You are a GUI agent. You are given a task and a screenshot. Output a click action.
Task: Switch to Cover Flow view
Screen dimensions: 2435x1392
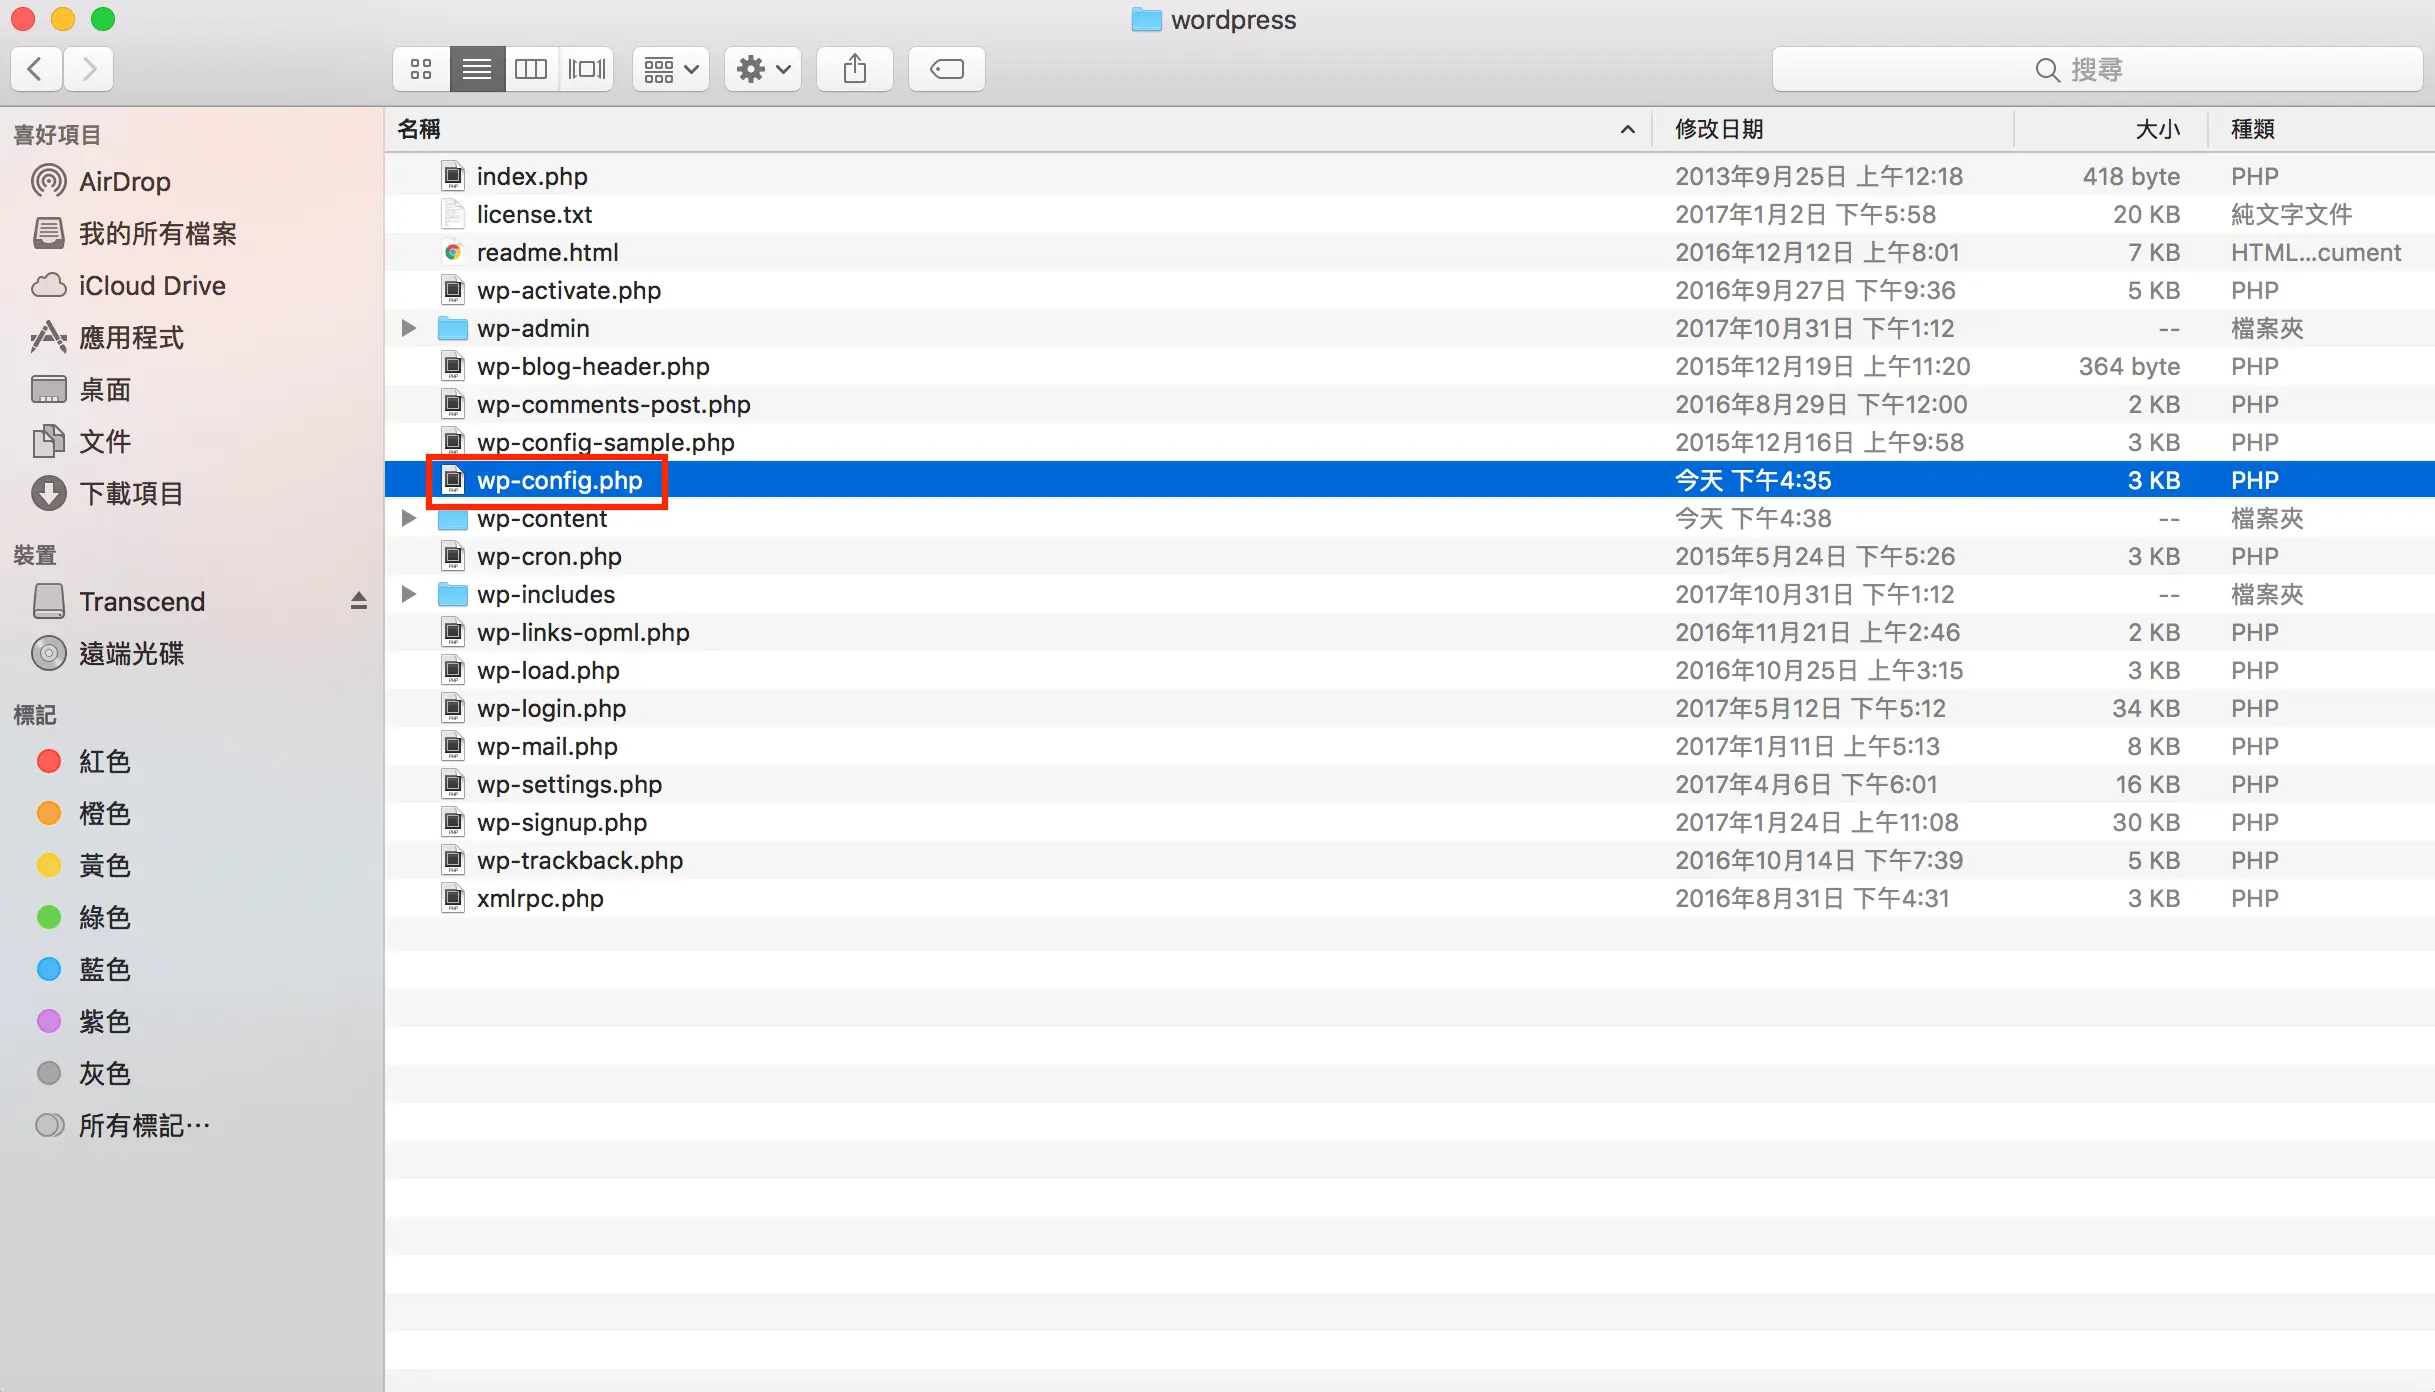(x=587, y=69)
